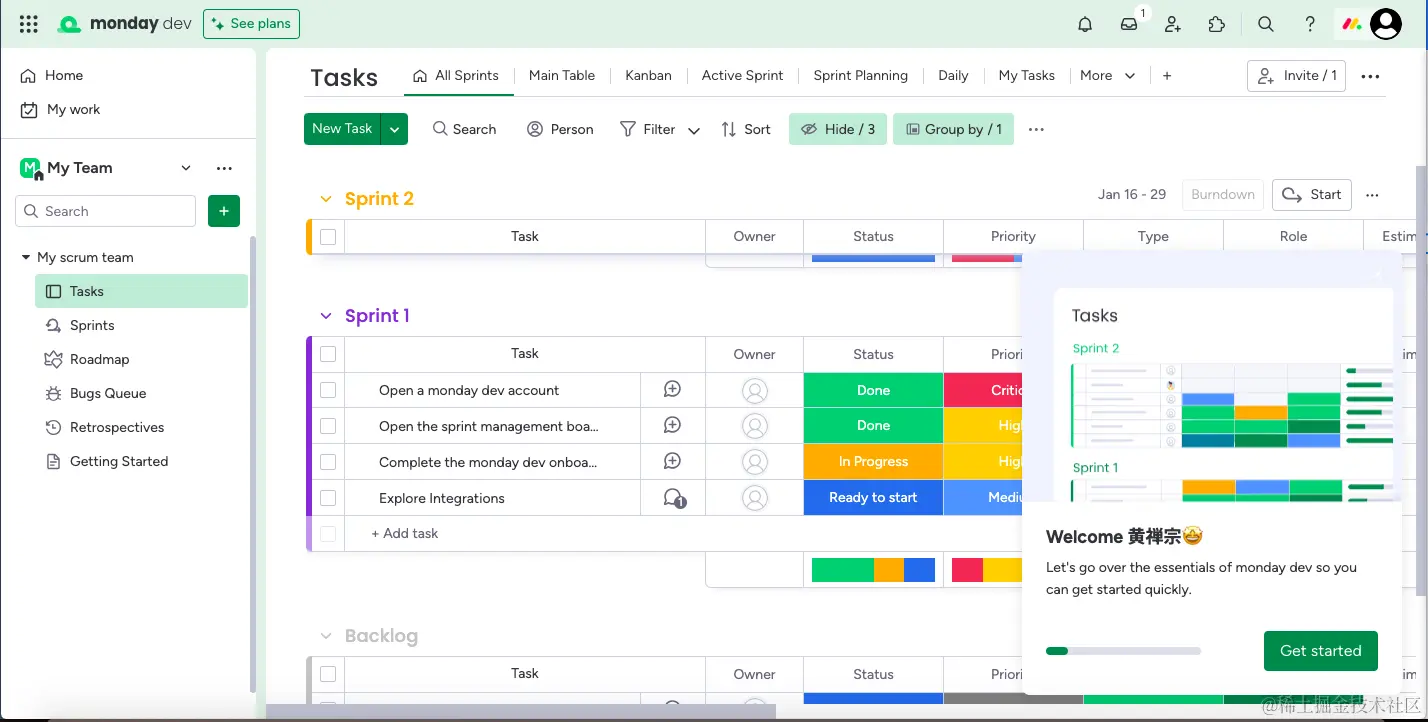Open the inbox tray icon
The width and height of the screenshot is (1428, 722).
pos(1129,24)
